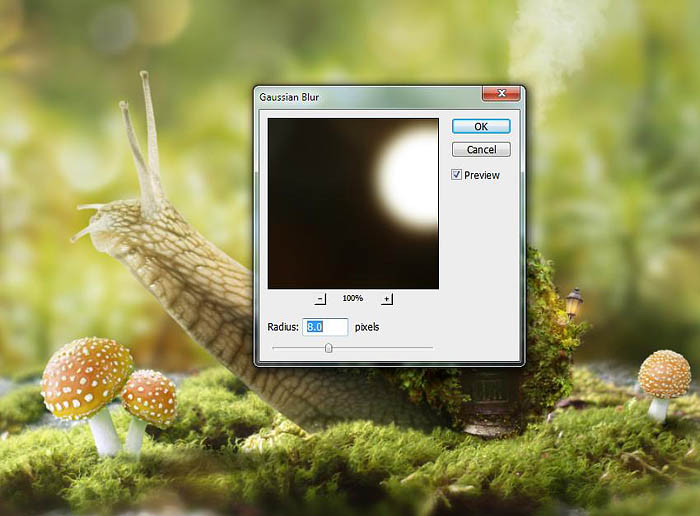Click the Radius slider track left end
Viewport: 700px width, 516px height.
click(x=275, y=348)
